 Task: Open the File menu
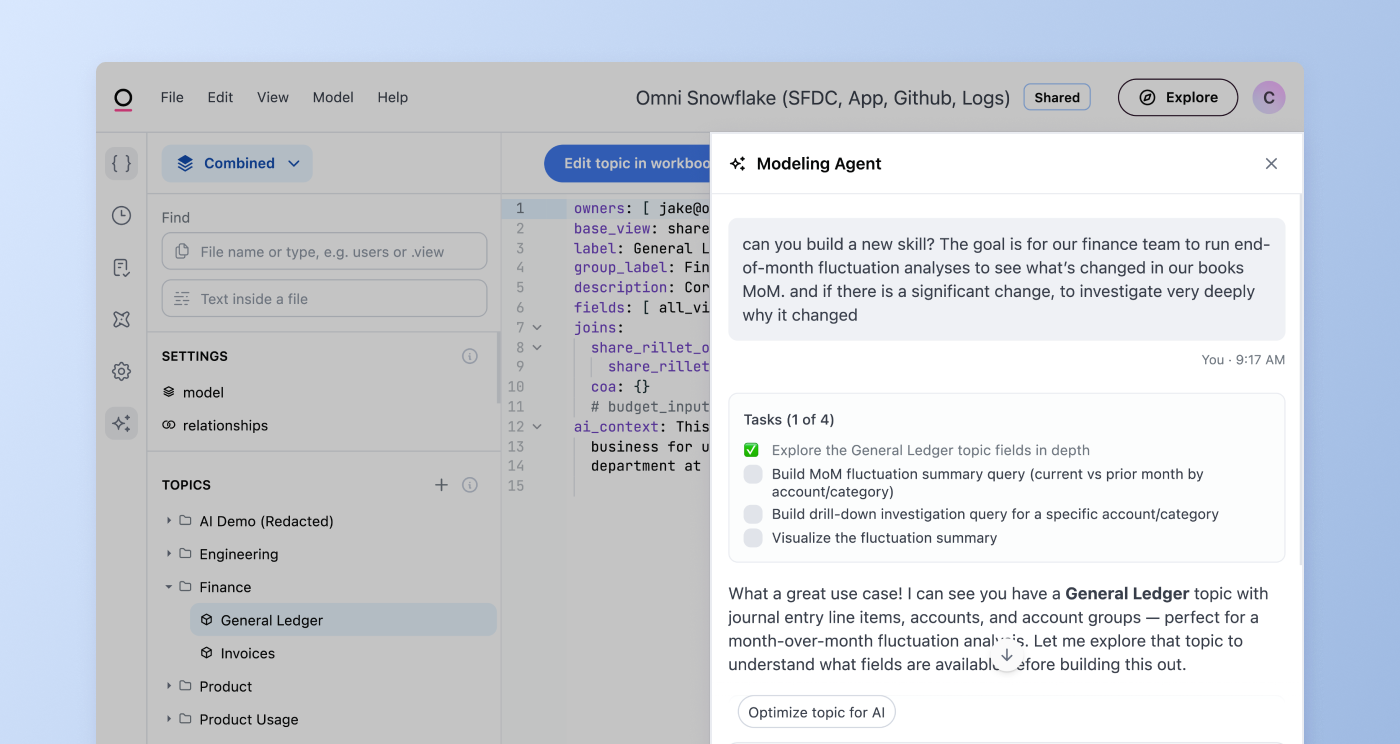tap(172, 97)
